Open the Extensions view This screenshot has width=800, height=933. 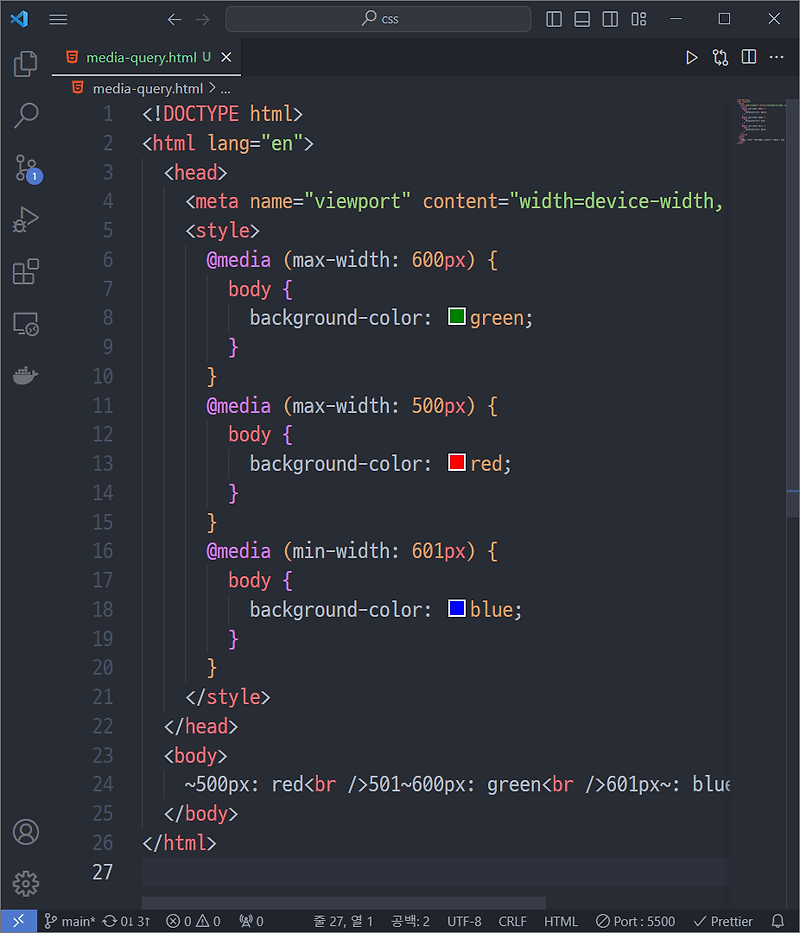coord(25,272)
